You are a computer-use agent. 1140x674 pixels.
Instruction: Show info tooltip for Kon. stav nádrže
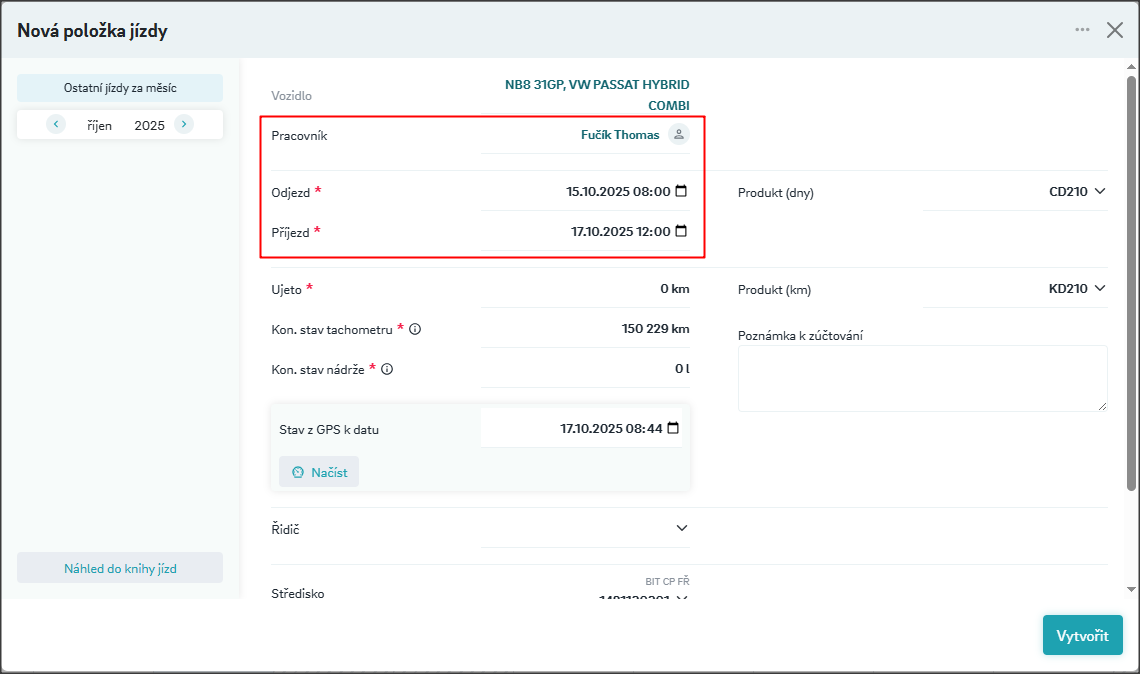[x=387, y=369]
